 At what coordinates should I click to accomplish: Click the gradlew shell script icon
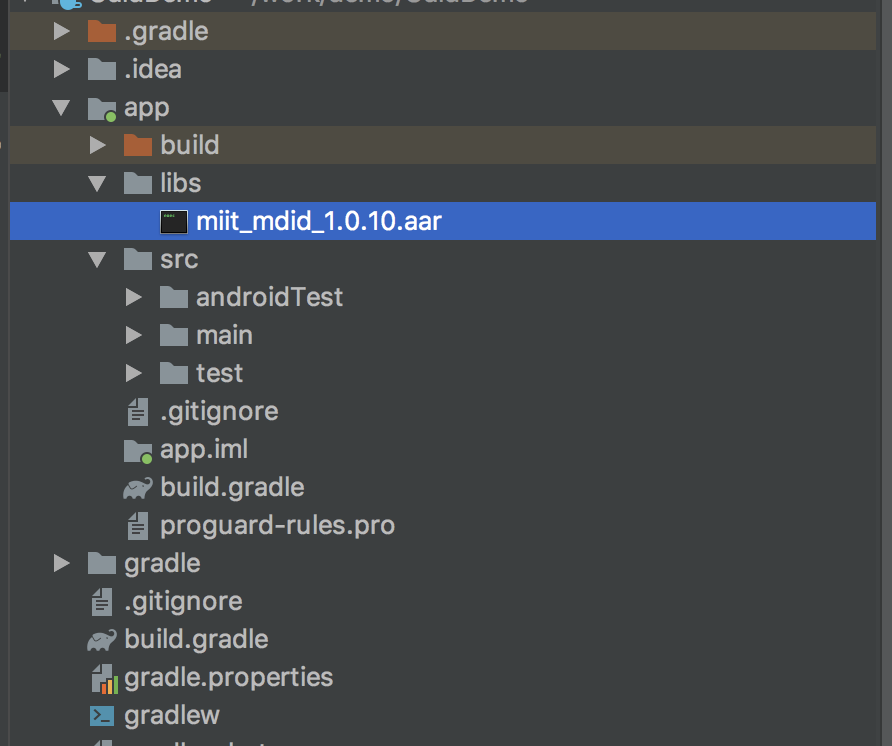pos(102,716)
